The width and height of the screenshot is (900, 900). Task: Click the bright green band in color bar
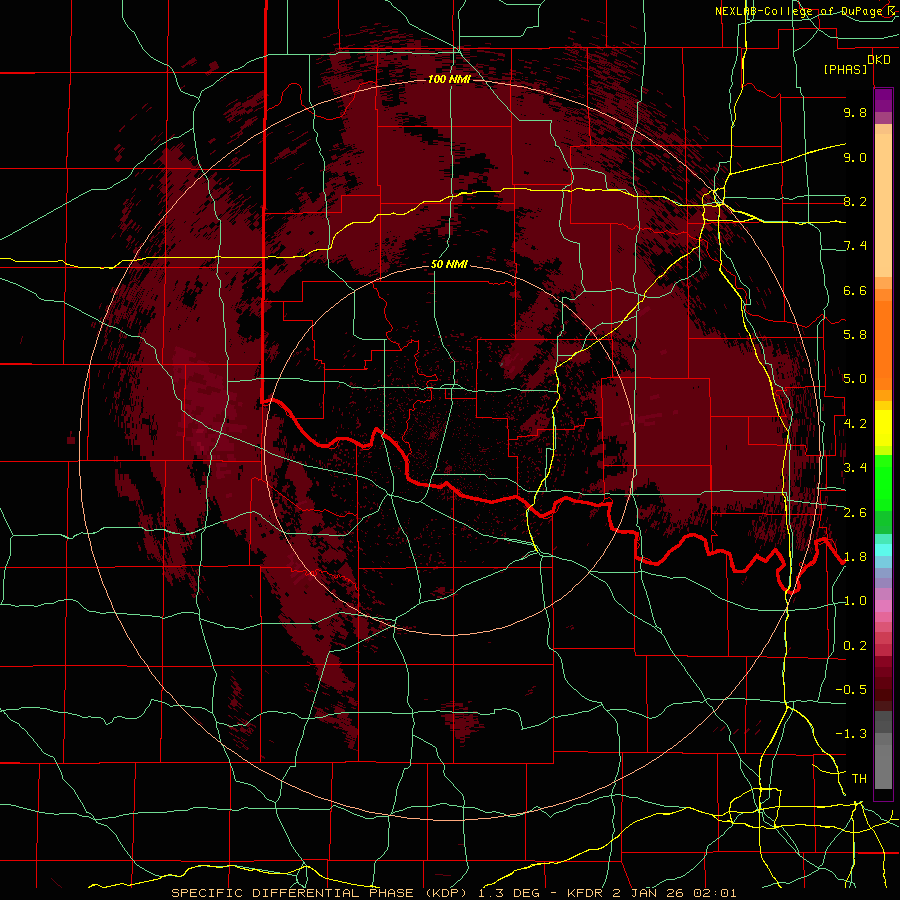883,481
